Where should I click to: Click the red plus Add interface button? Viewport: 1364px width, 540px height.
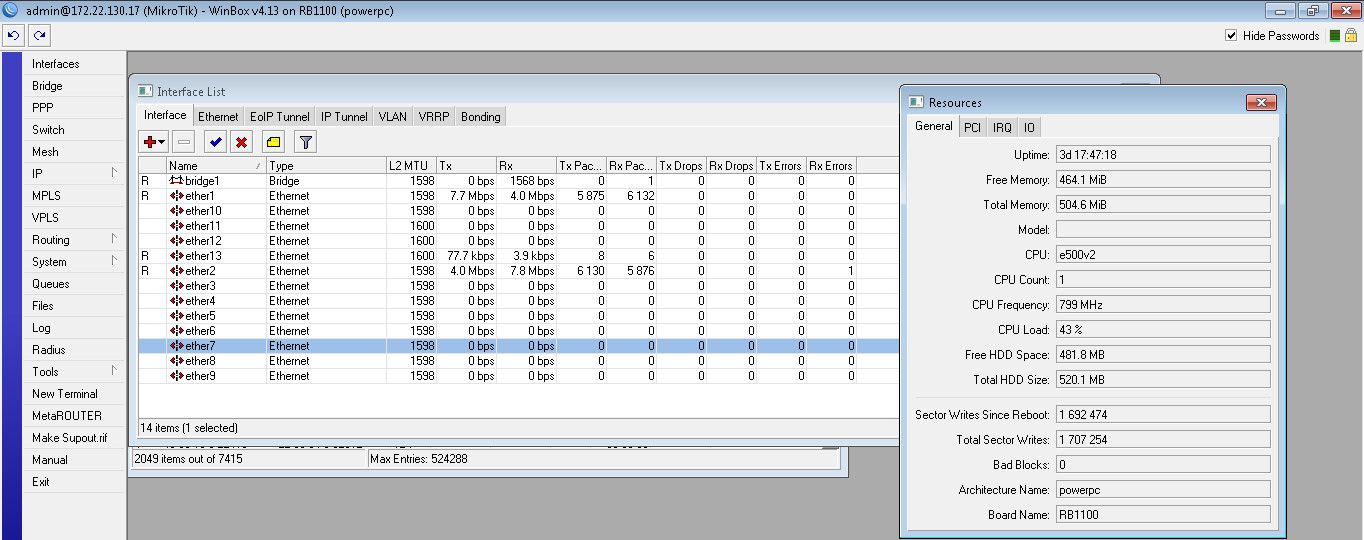tap(150, 143)
